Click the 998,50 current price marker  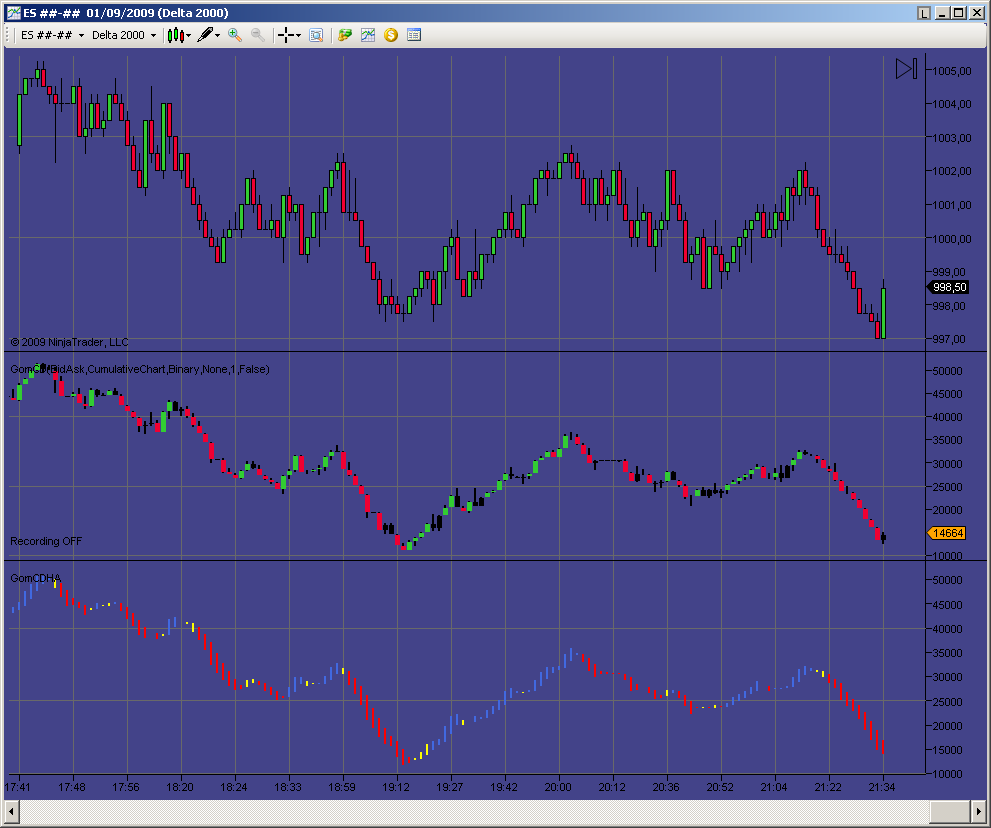tap(947, 287)
